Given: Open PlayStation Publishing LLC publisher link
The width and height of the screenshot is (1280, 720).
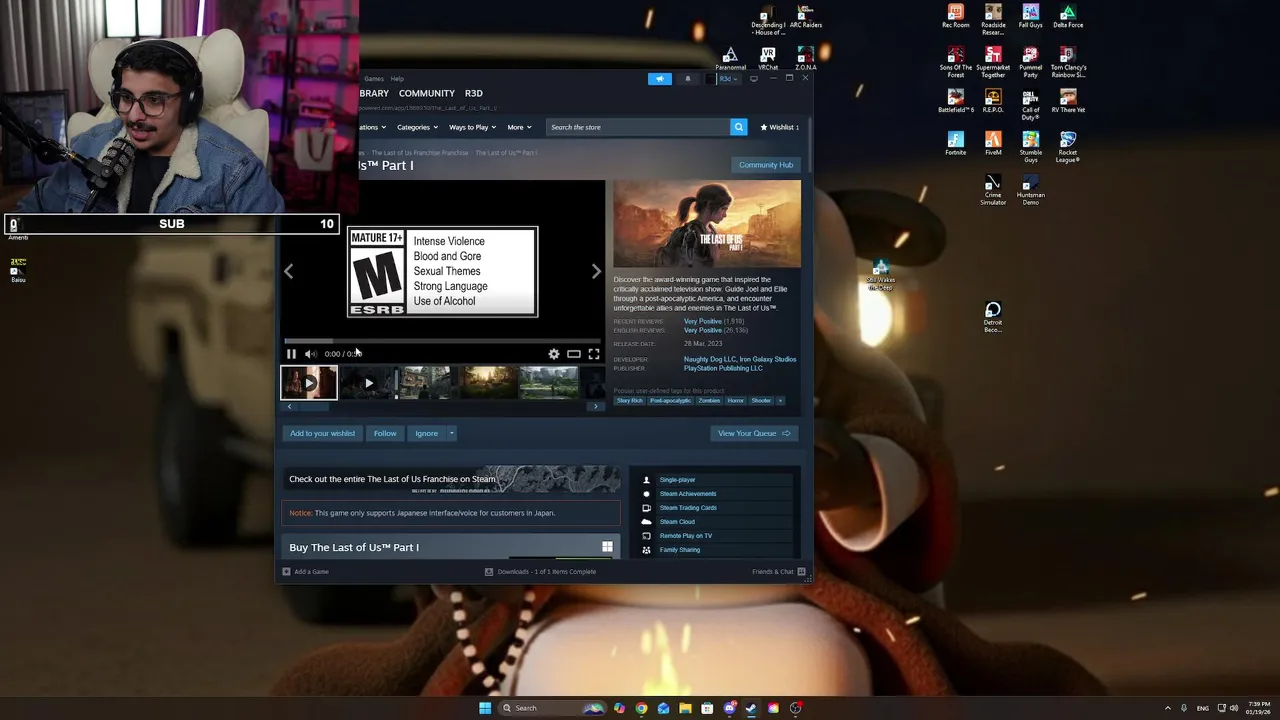Looking at the screenshot, I should [723, 368].
